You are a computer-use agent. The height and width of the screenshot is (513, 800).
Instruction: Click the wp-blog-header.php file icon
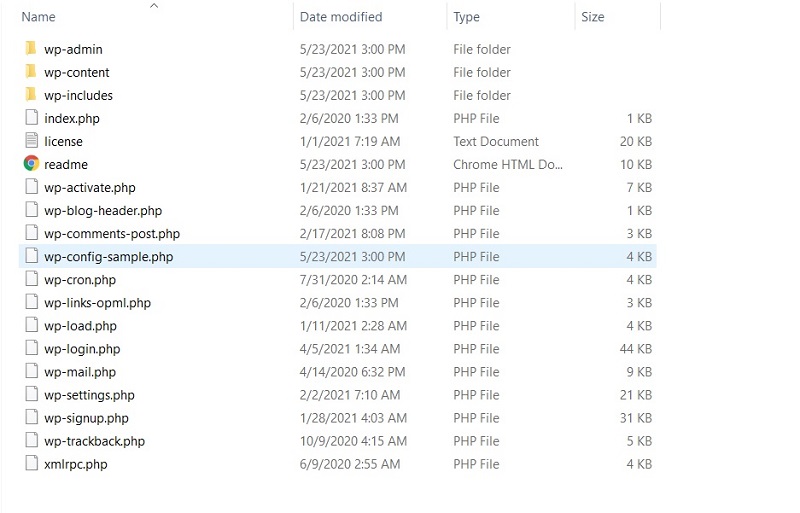point(32,210)
